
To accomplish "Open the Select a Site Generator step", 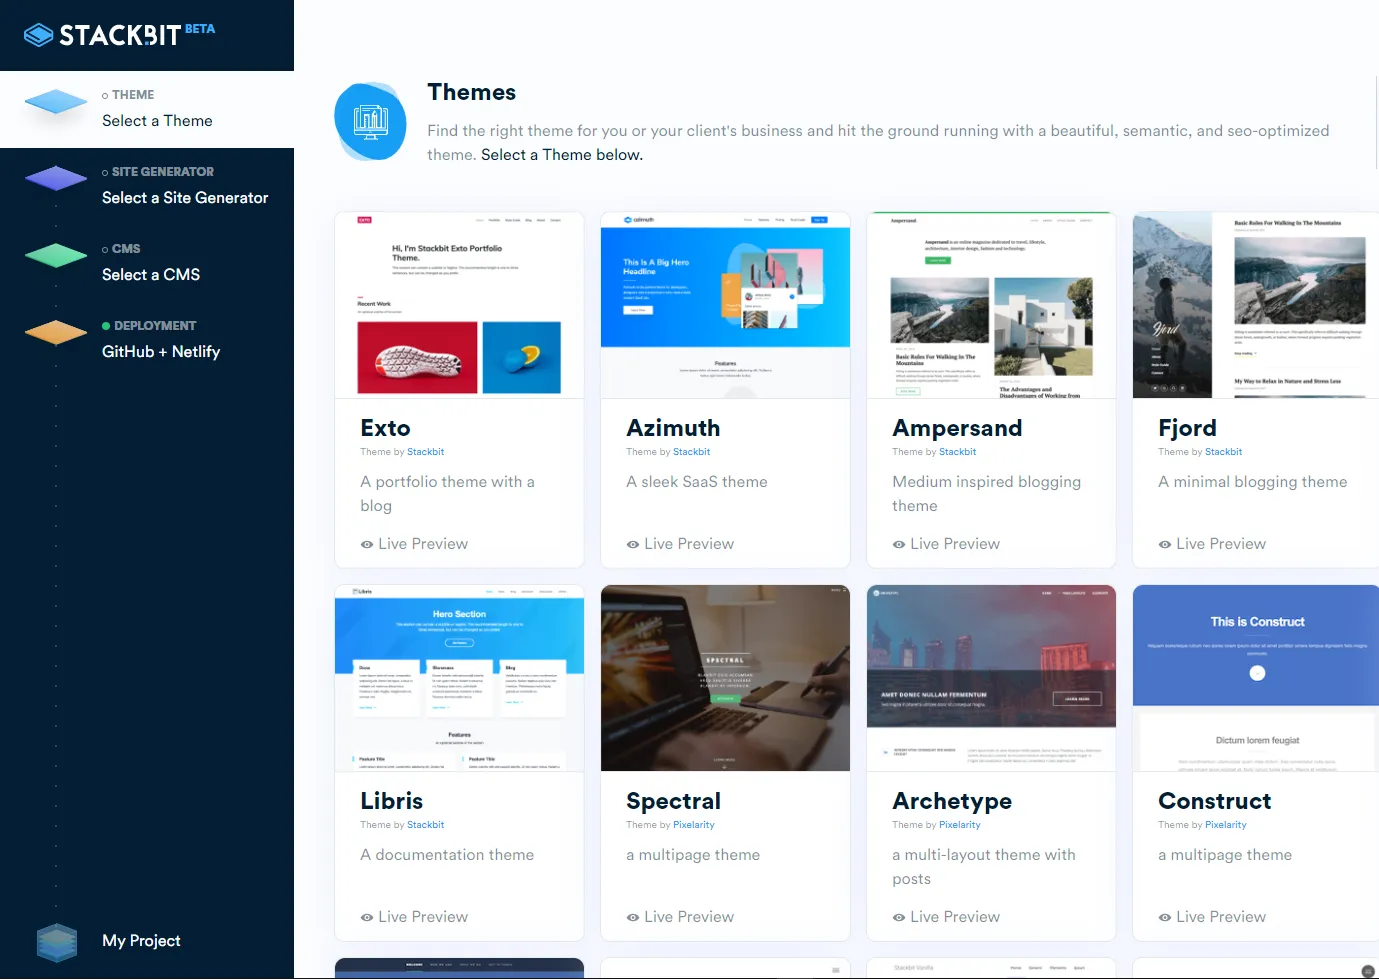I will click(184, 198).
